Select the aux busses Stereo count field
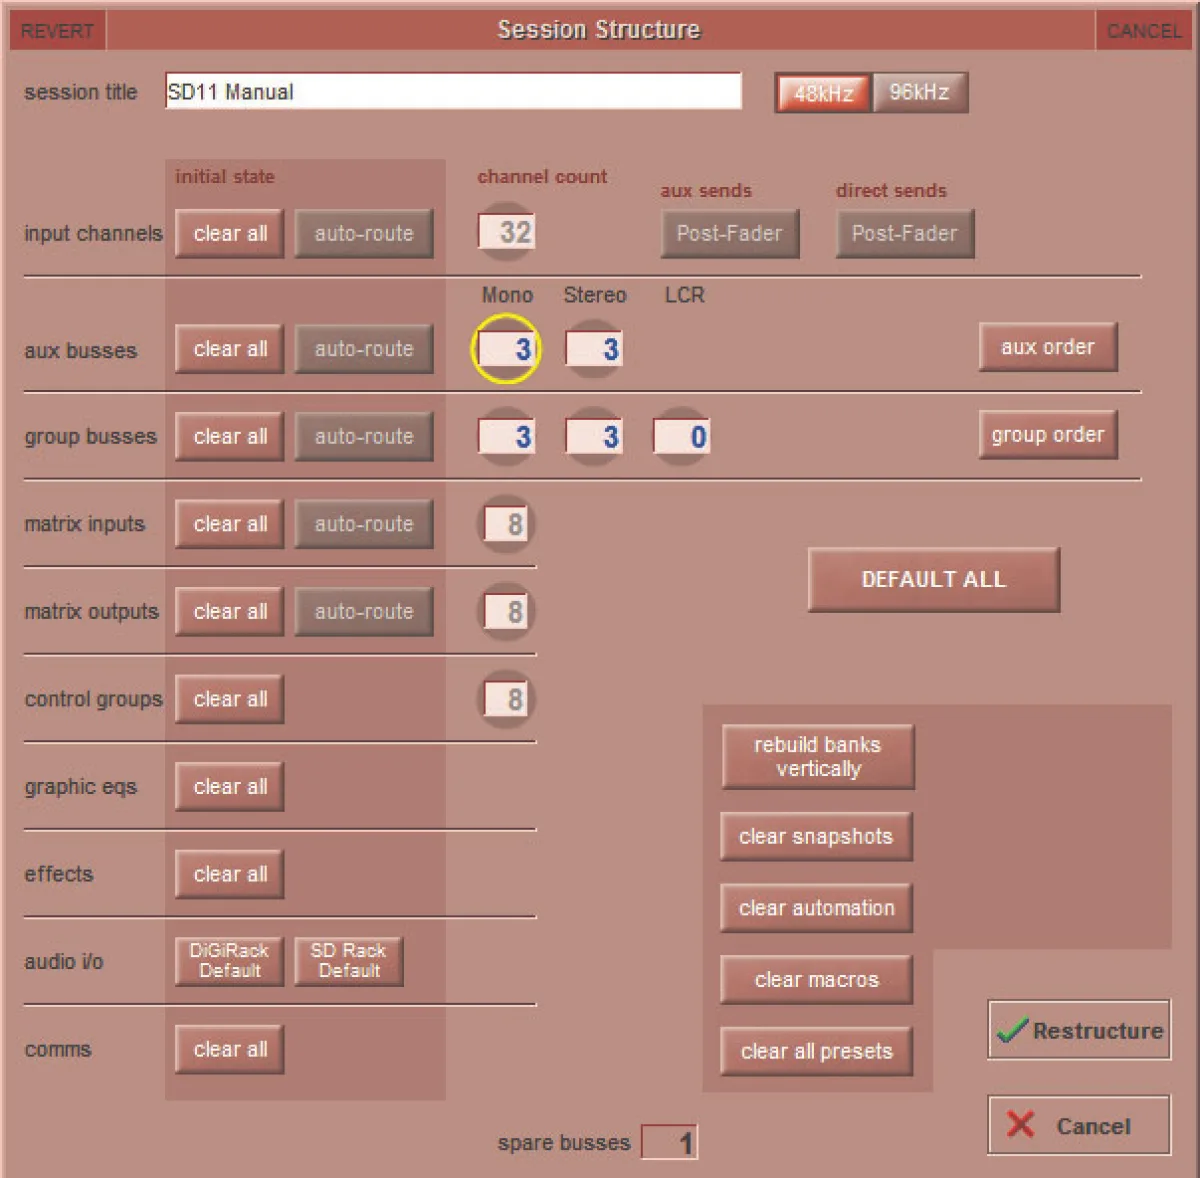Screen dimensions: 1200x1178 point(594,349)
